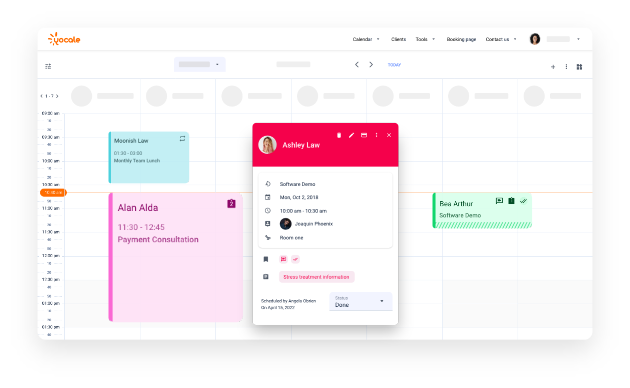Open Stress treatment information link
Viewport: 630px width, 388px height.
click(x=317, y=277)
